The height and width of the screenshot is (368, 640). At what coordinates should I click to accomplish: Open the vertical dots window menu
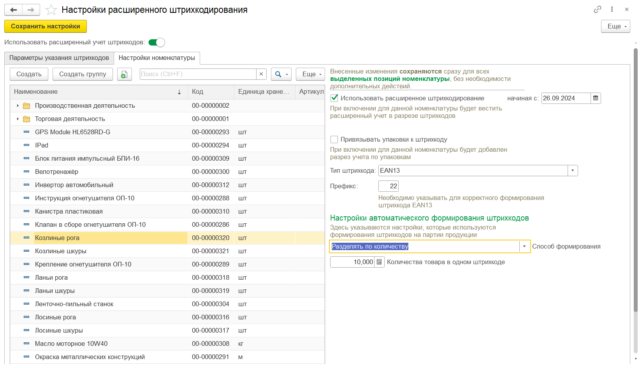(612, 9)
